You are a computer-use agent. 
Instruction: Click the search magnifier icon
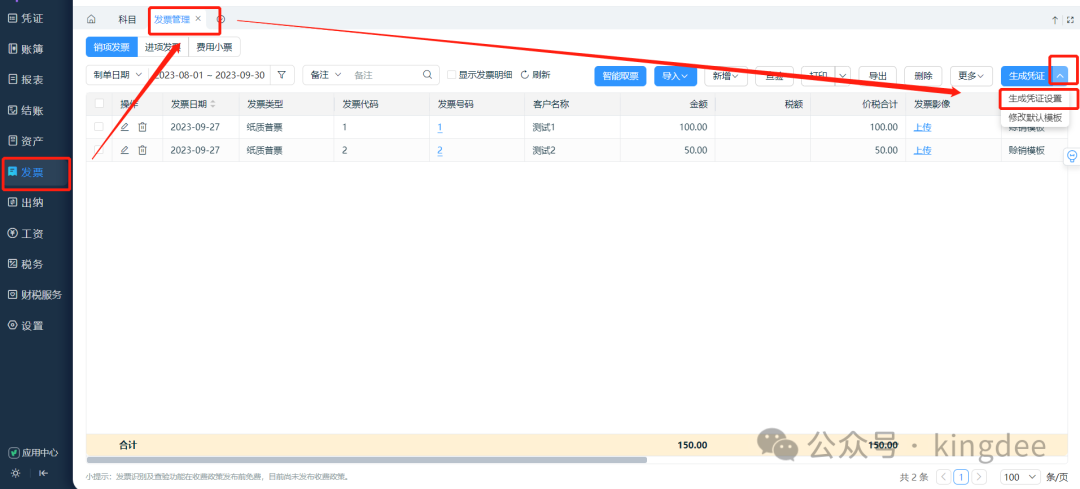coord(428,75)
